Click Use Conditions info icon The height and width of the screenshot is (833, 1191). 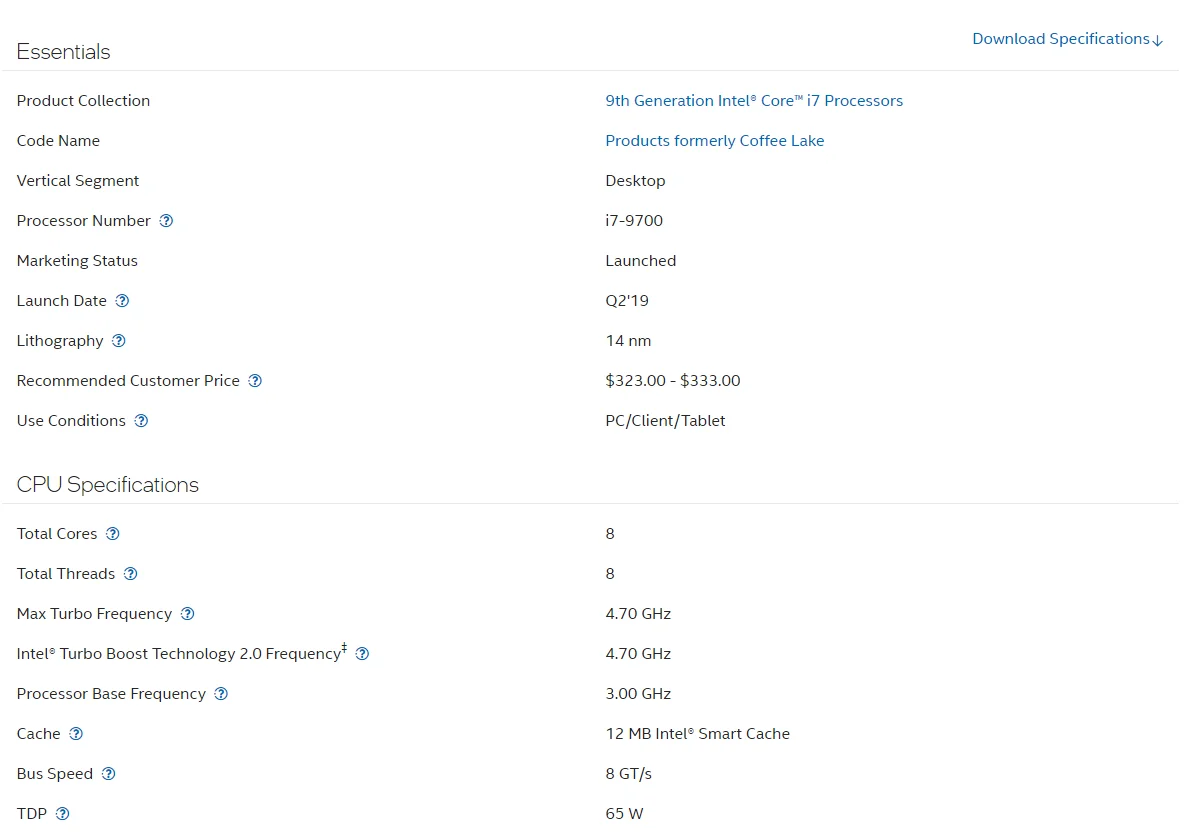[x=141, y=421]
